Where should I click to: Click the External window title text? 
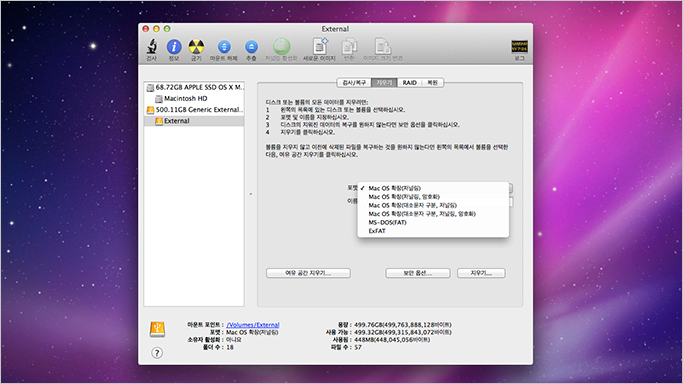pyautogui.click(x=335, y=29)
